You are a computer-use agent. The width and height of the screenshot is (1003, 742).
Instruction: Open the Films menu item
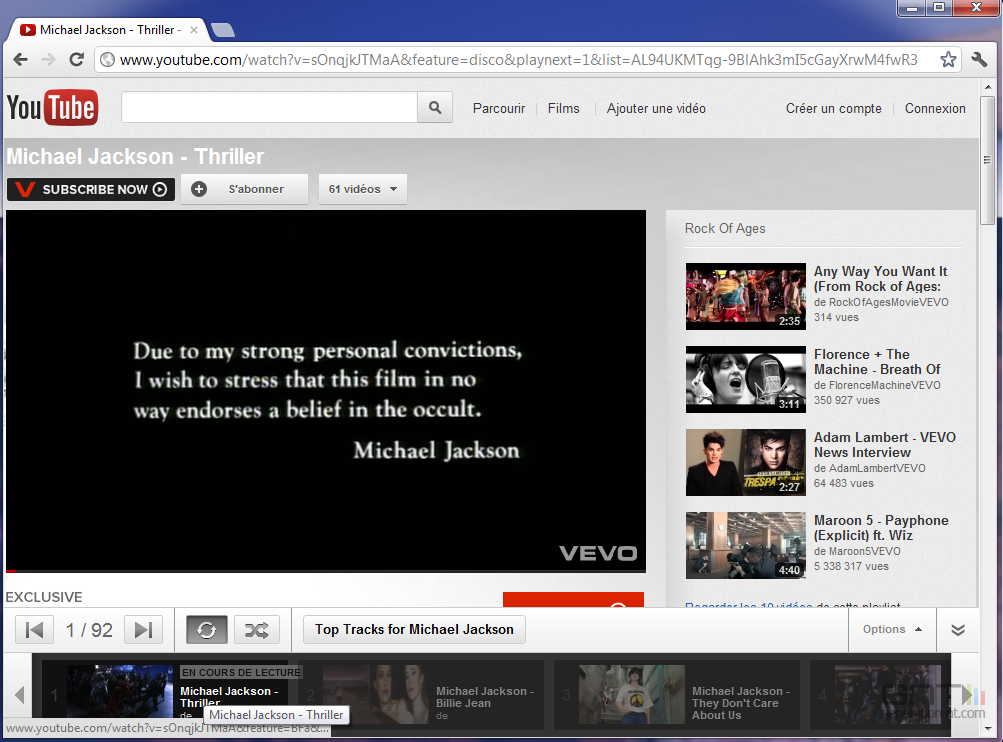(564, 109)
